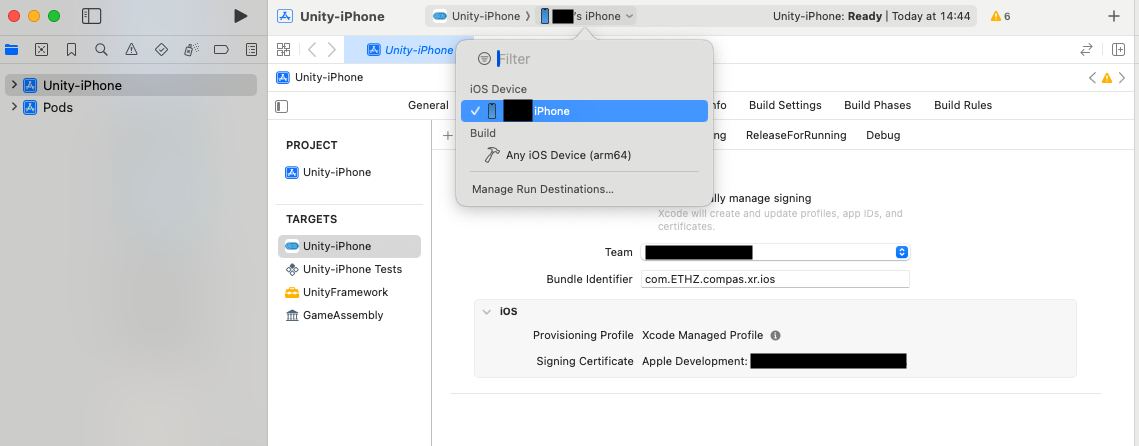This screenshot has width=1139, height=446.
Task: Open Manage Run Destinations
Action: pyautogui.click(x=543, y=189)
